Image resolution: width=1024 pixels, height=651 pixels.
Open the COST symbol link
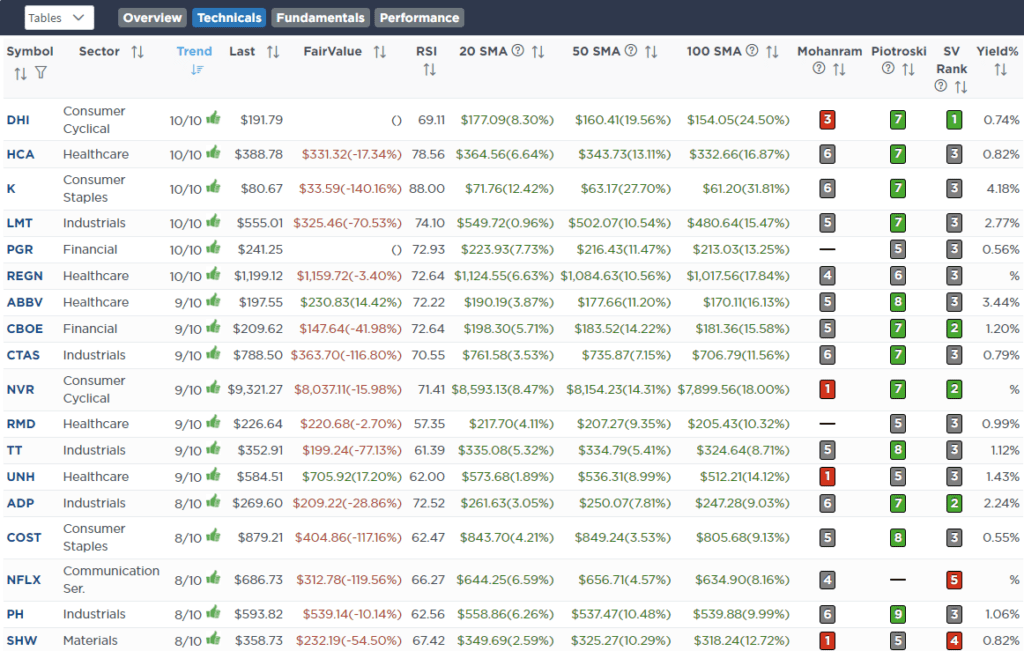[24, 537]
